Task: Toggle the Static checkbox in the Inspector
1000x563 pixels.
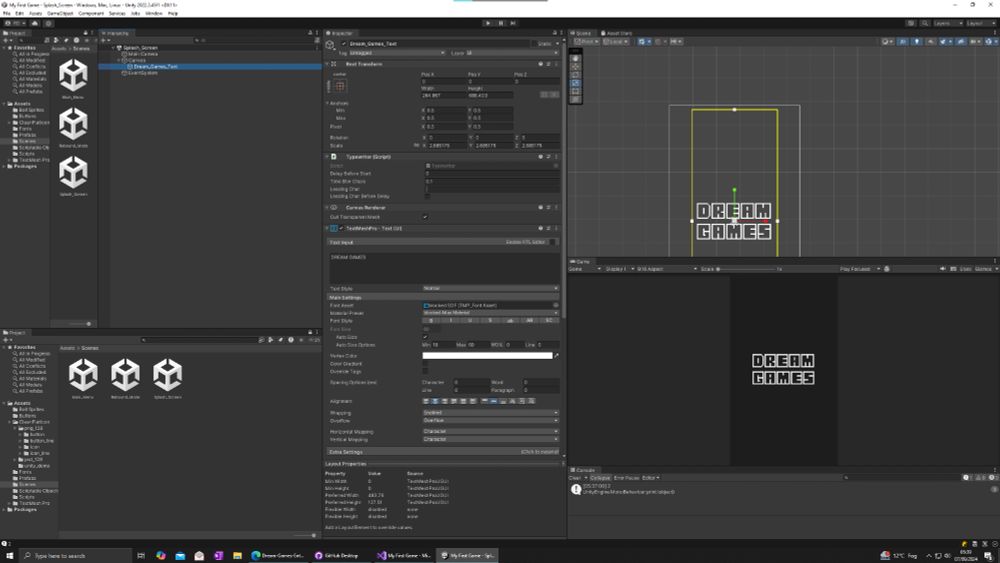Action: coord(532,43)
